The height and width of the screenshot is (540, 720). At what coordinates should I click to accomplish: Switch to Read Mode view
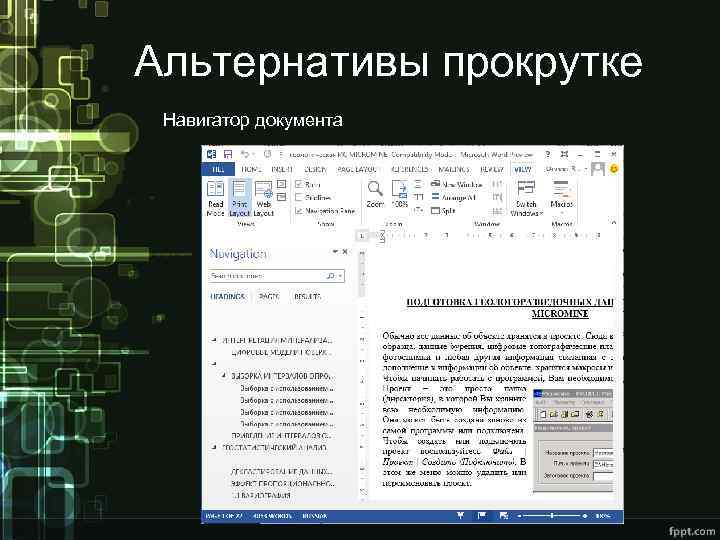[x=215, y=198]
